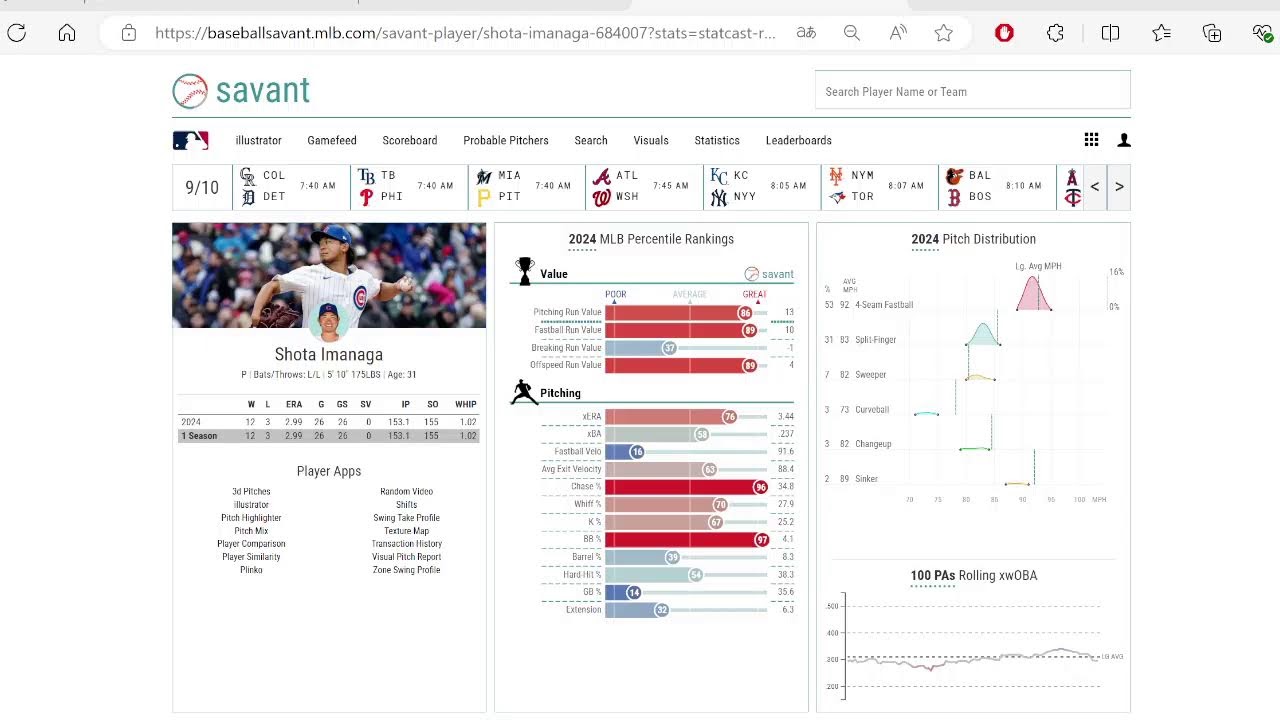Click the New York Mets logo

click(x=837, y=176)
